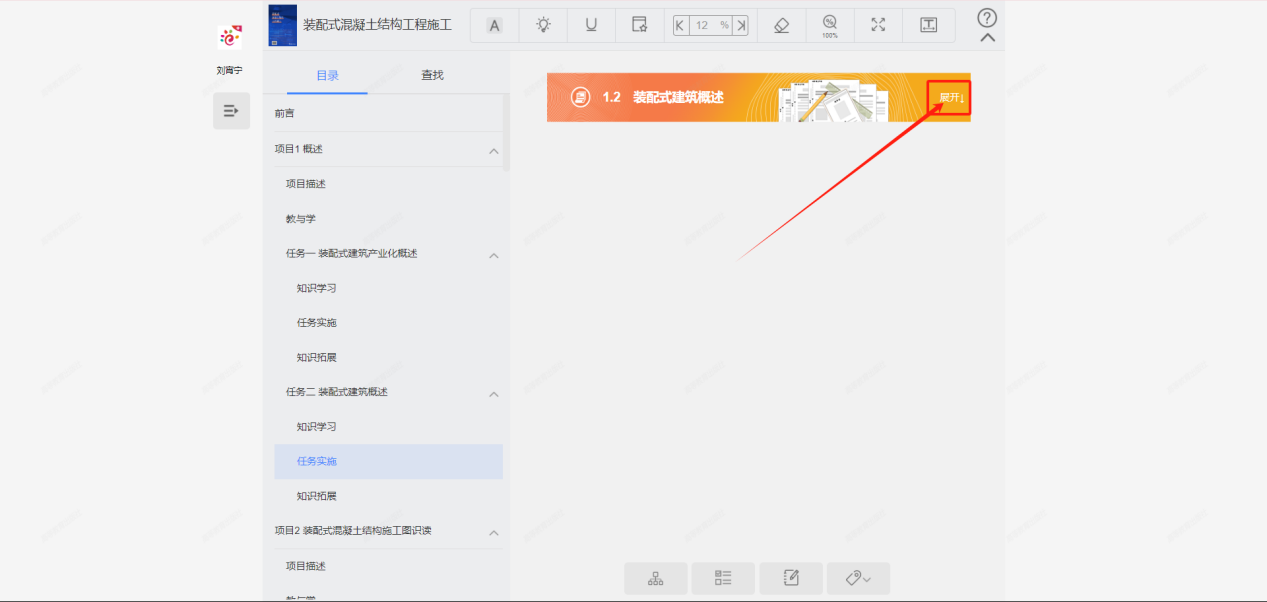Collapse '任务一 装配式建筑产业化概述' chevron

pyautogui.click(x=493, y=255)
